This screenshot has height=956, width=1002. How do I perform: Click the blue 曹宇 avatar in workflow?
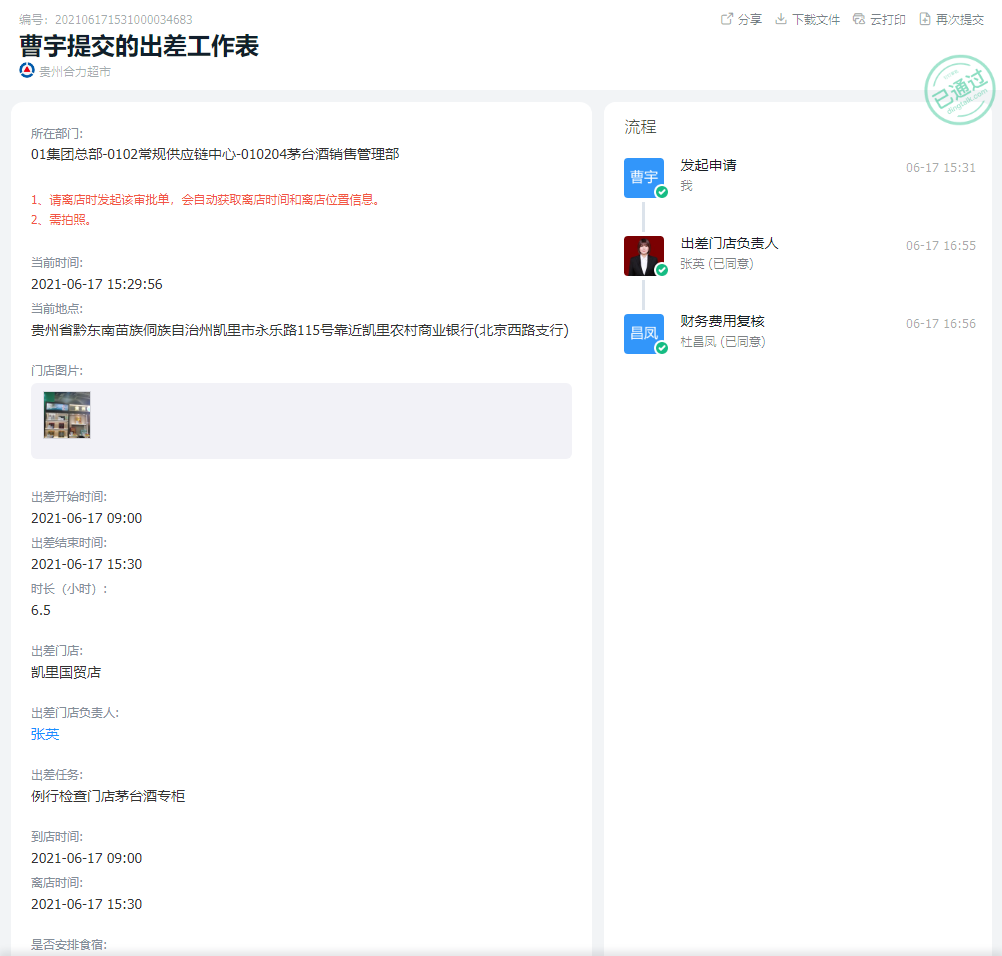pos(643,177)
